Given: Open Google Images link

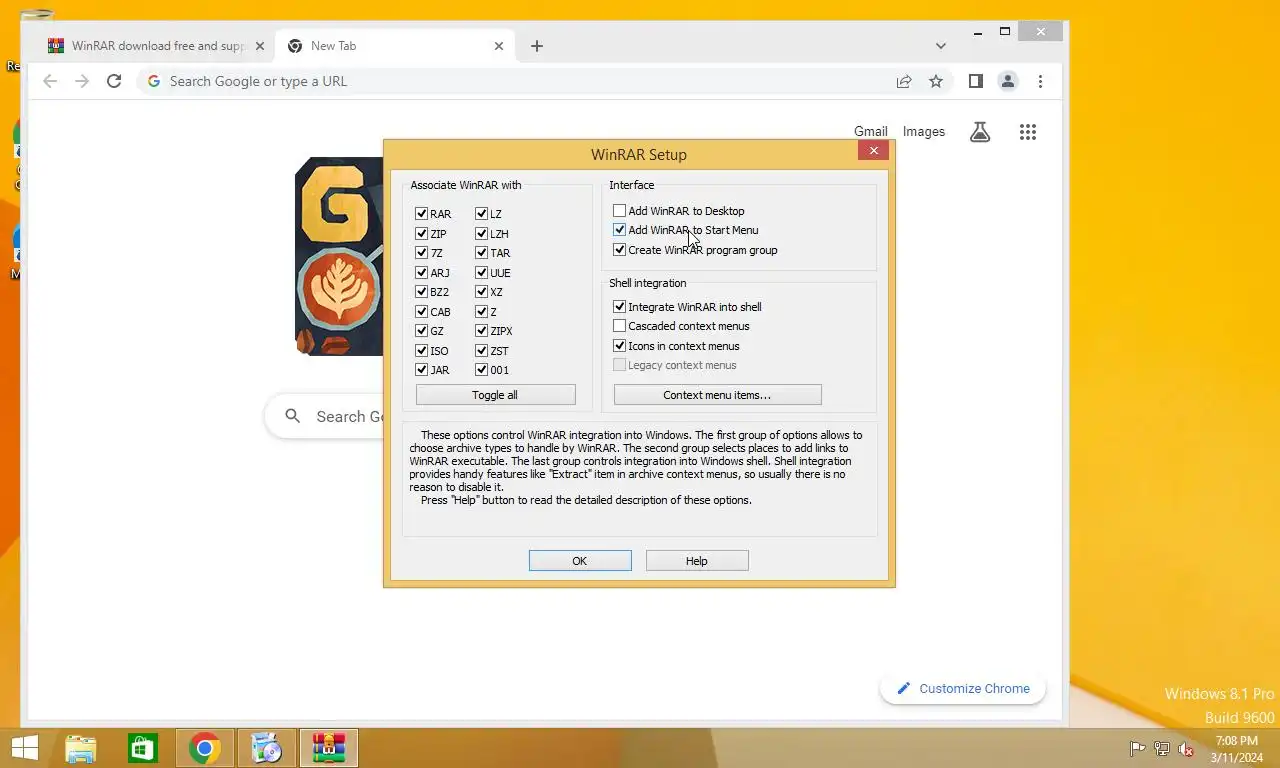Looking at the screenshot, I should [x=923, y=131].
